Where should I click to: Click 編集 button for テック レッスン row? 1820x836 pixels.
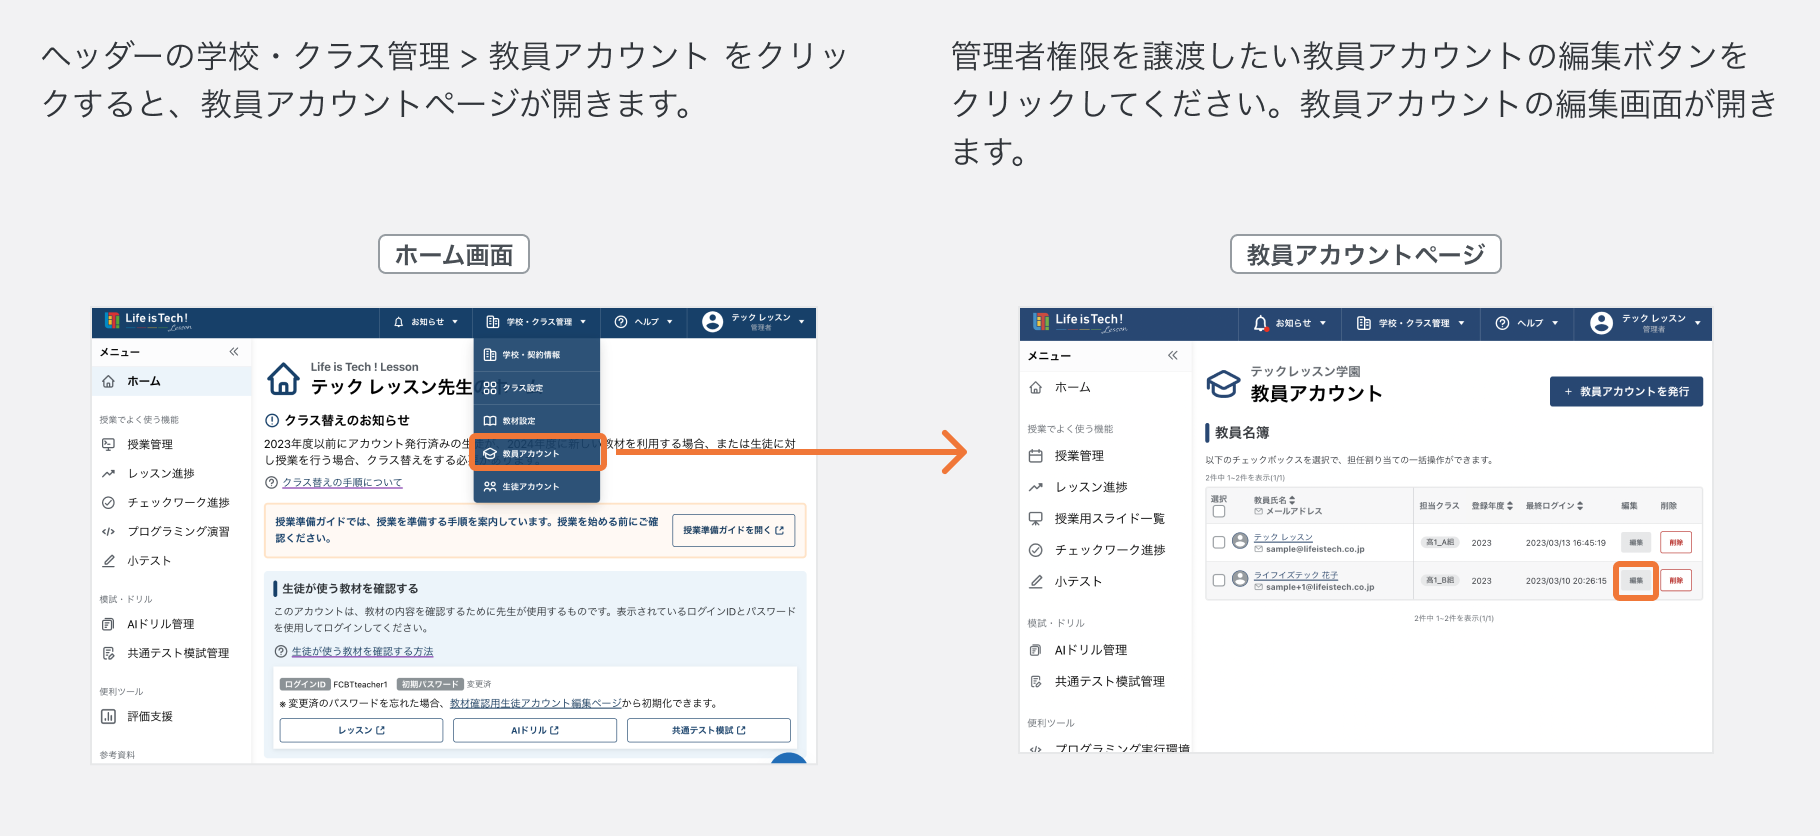click(1636, 542)
